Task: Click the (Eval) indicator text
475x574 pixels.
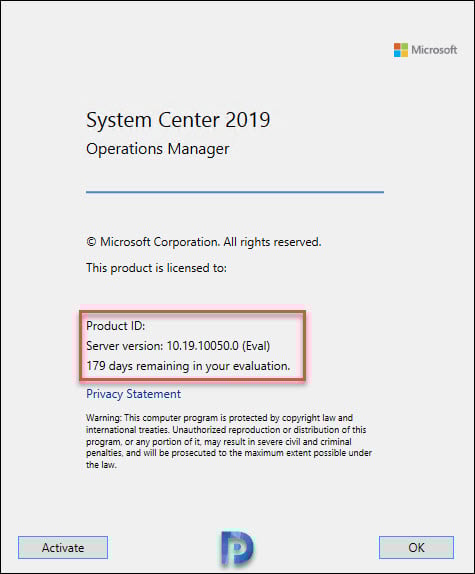Action: pyautogui.click(x=256, y=346)
